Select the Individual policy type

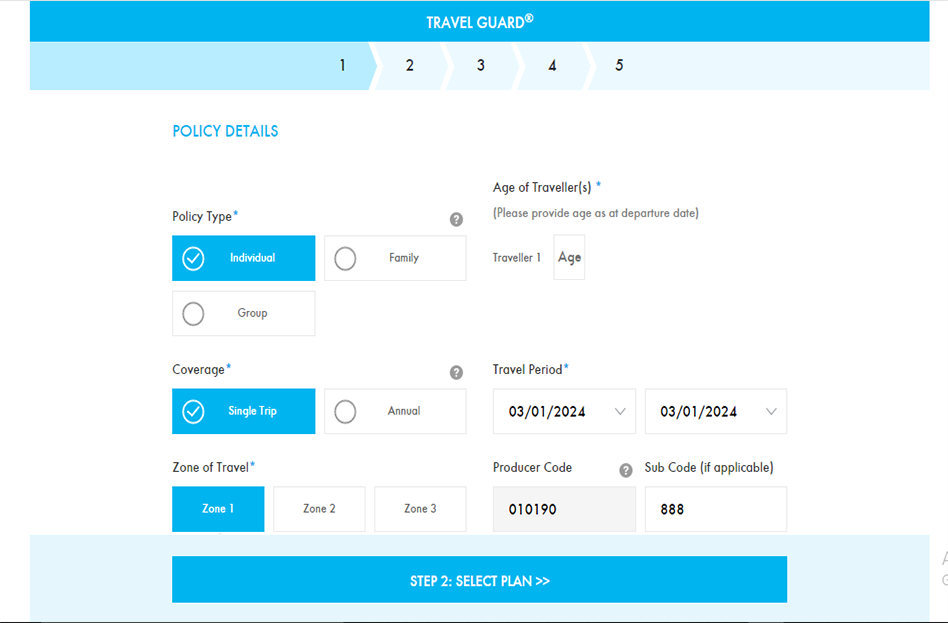pos(244,258)
